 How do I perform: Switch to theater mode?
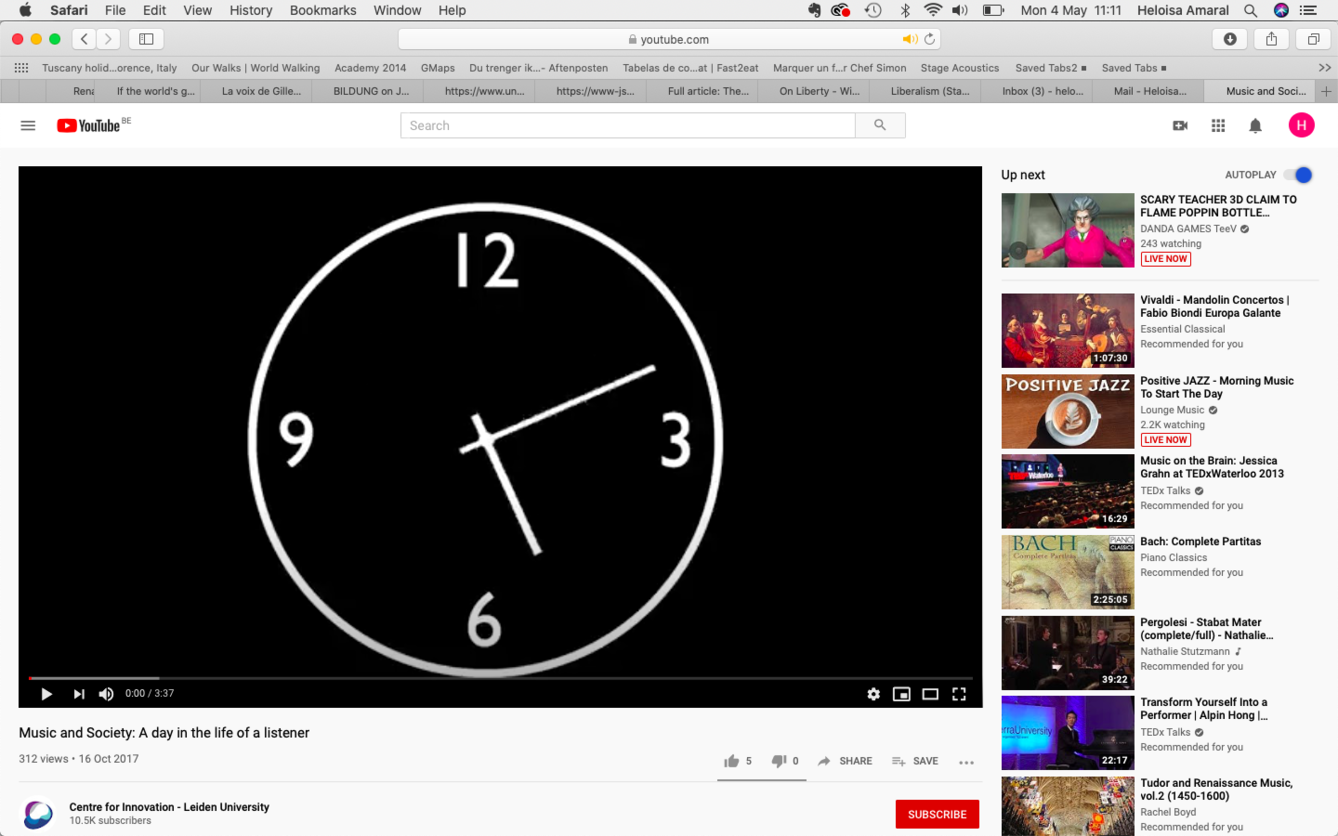pos(930,693)
